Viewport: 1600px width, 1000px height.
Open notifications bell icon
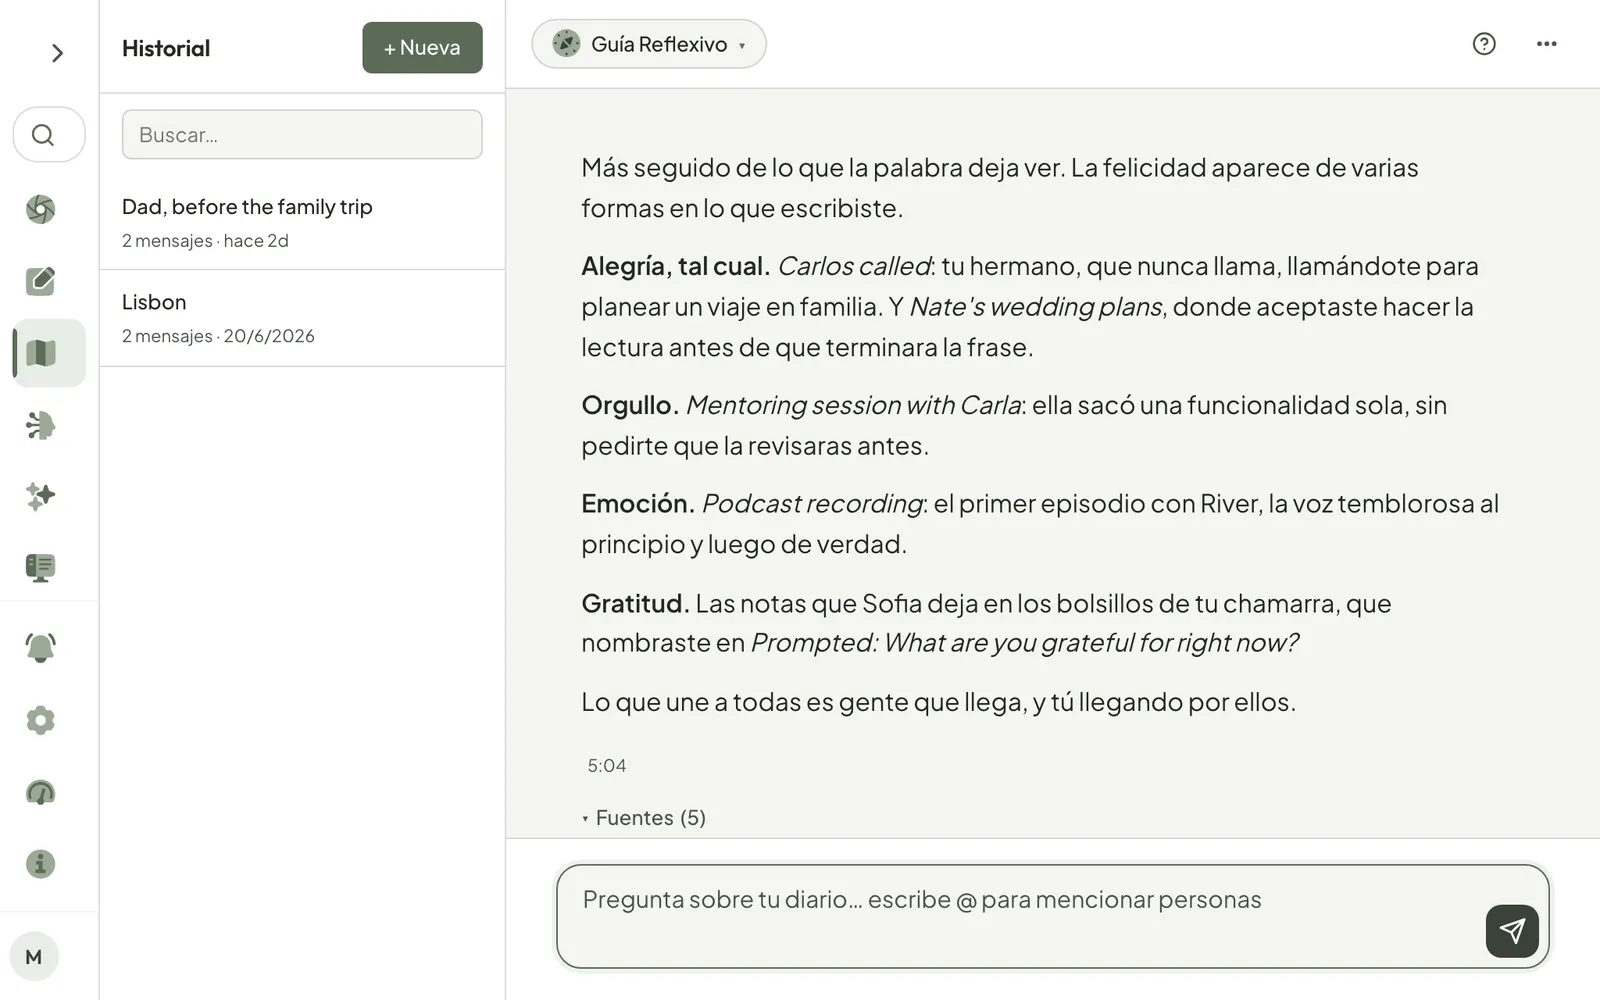click(x=40, y=648)
